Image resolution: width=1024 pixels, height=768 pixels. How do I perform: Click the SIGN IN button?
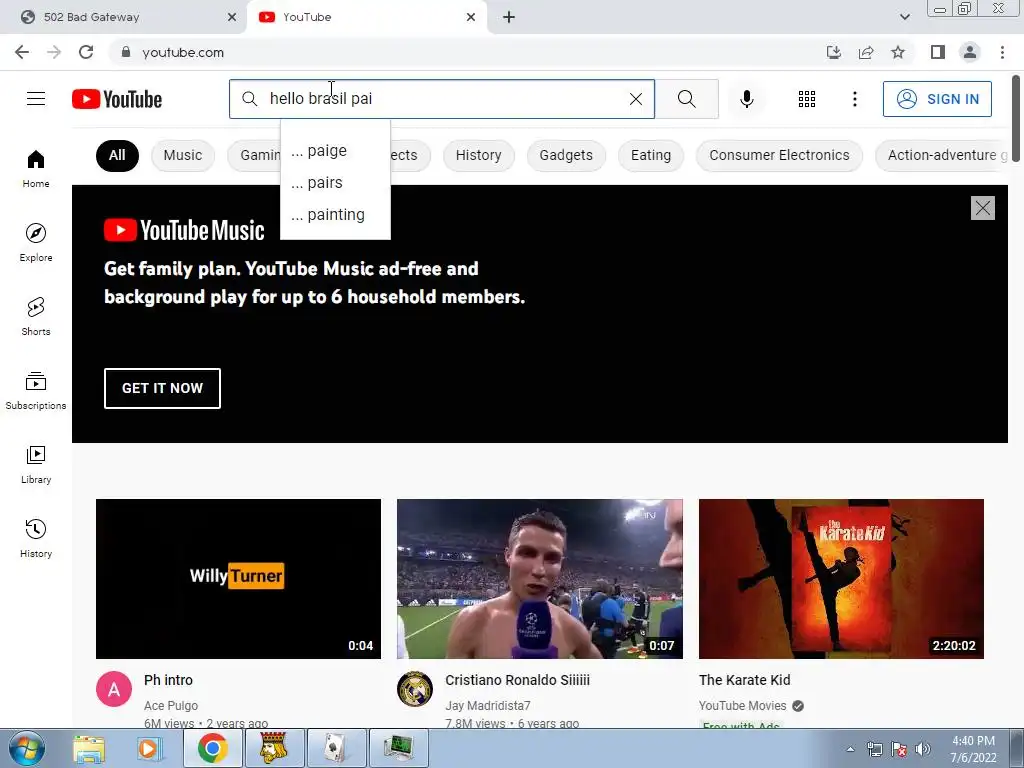point(937,99)
